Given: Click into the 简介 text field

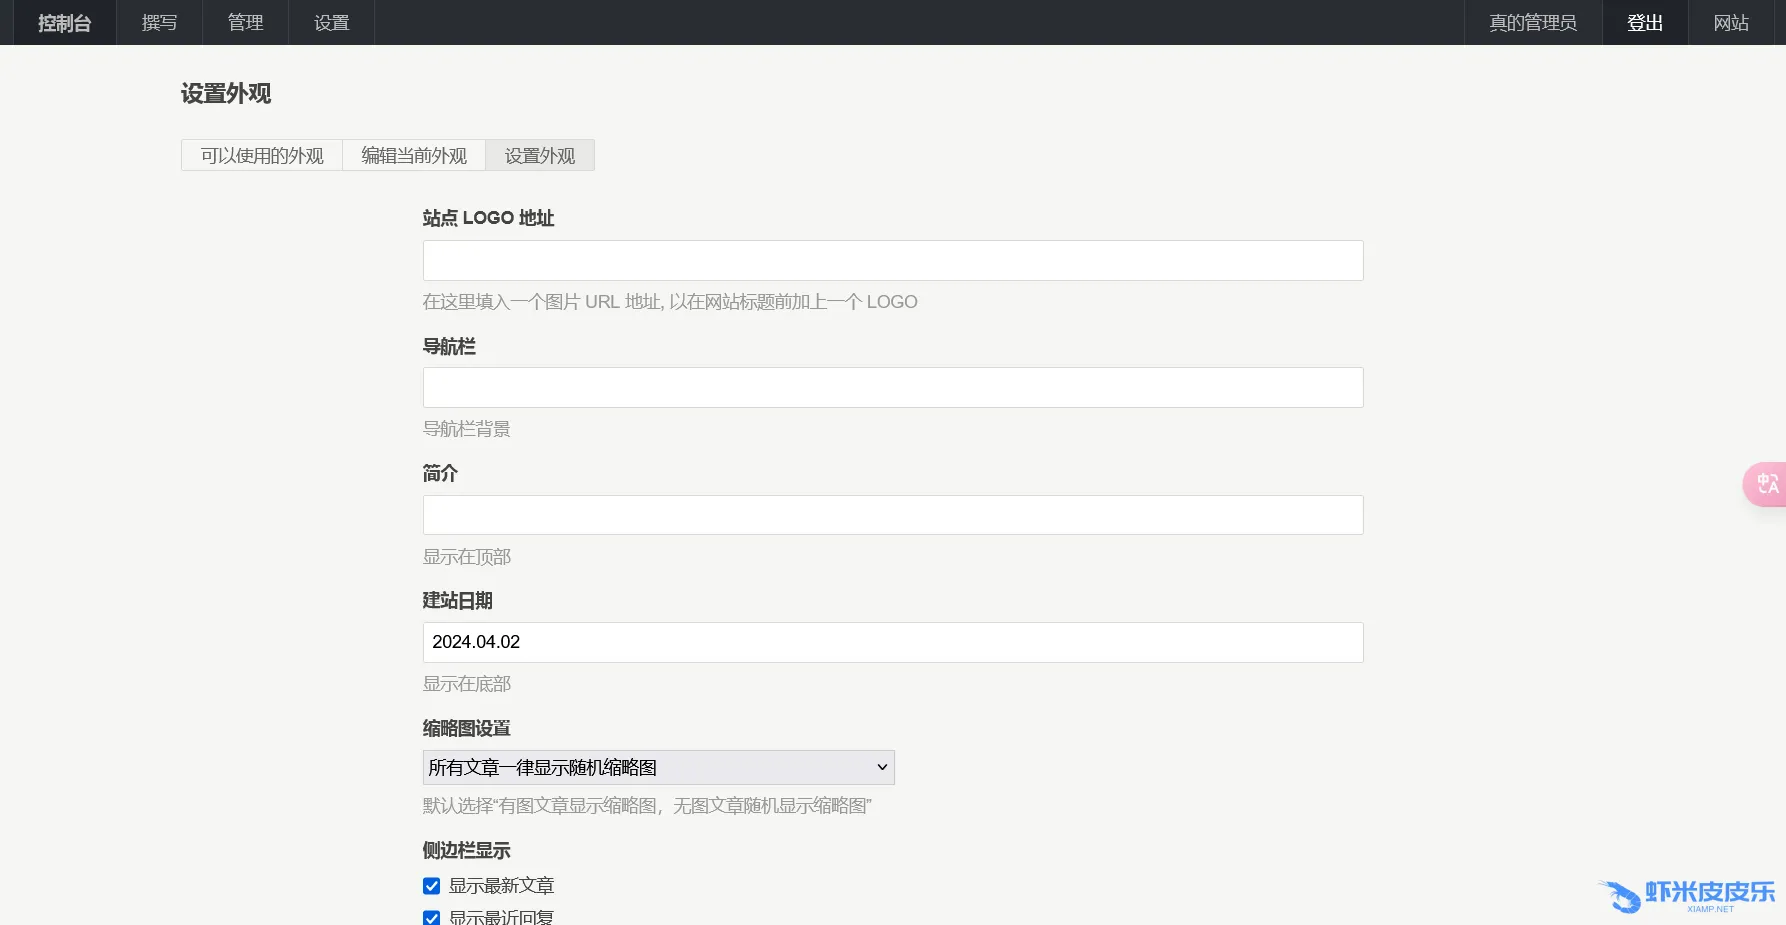Looking at the screenshot, I should [892, 515].
